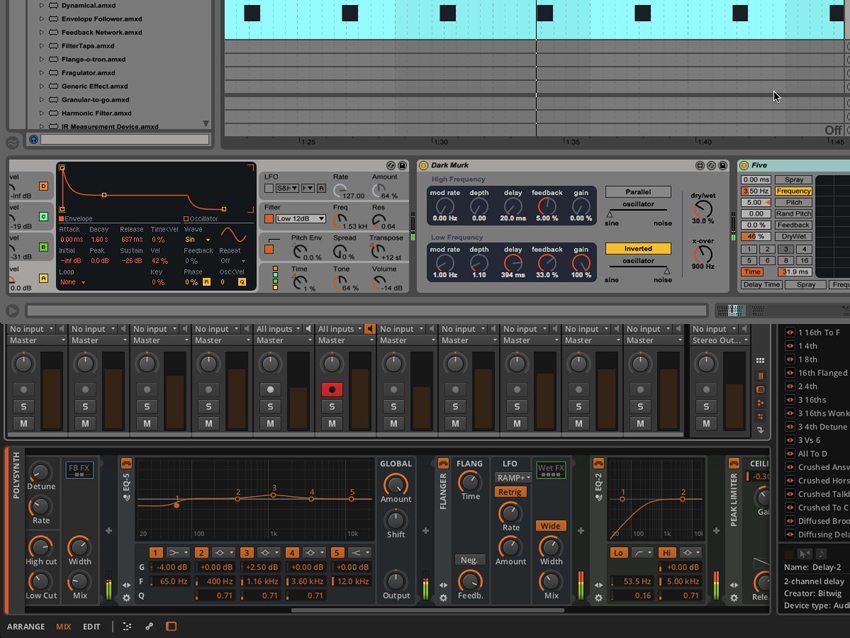The width and height of the screenshot is (850, 638).
Task: Click the active orange monitor speaker icon
Action: tap(369, 328)
